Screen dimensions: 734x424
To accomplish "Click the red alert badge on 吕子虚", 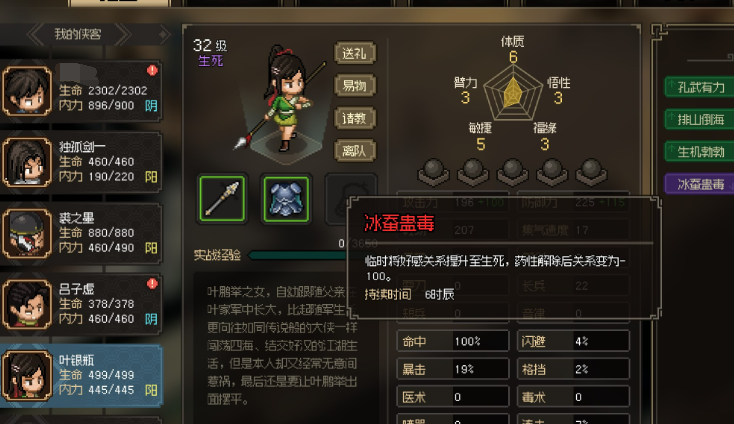I will coord(152,284).
